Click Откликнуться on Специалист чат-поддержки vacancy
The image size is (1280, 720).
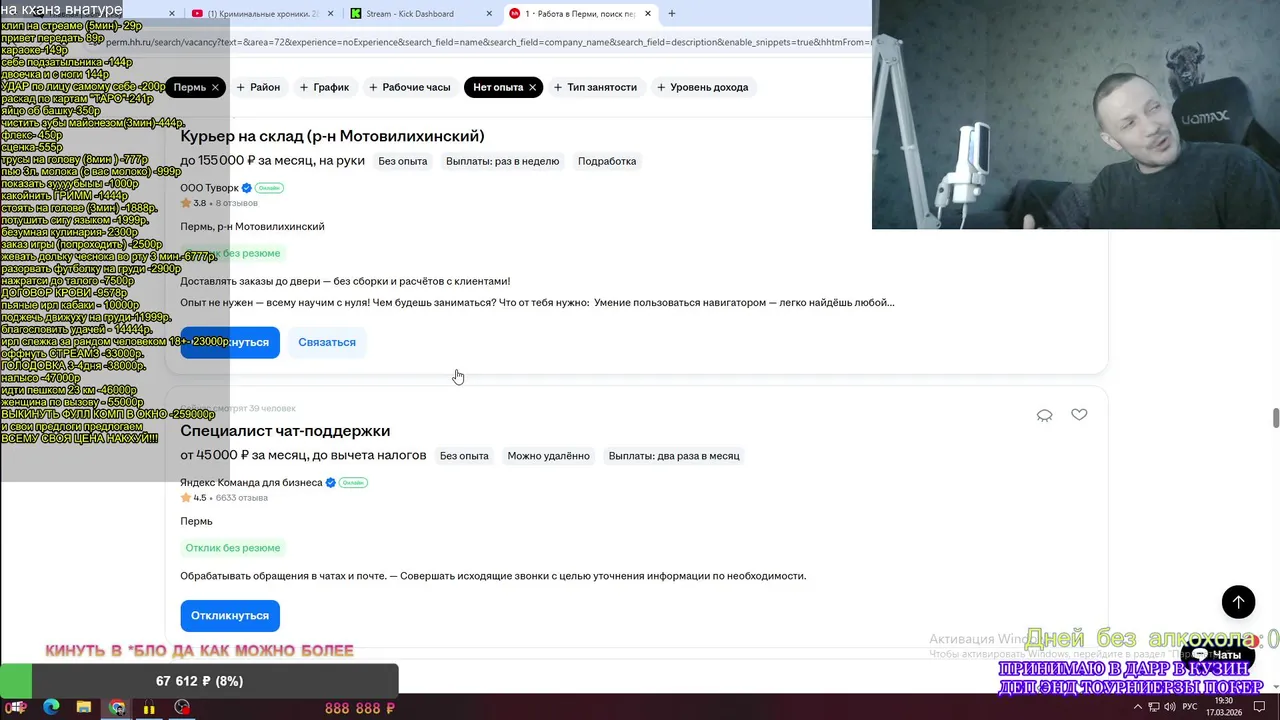pos(230,616)
